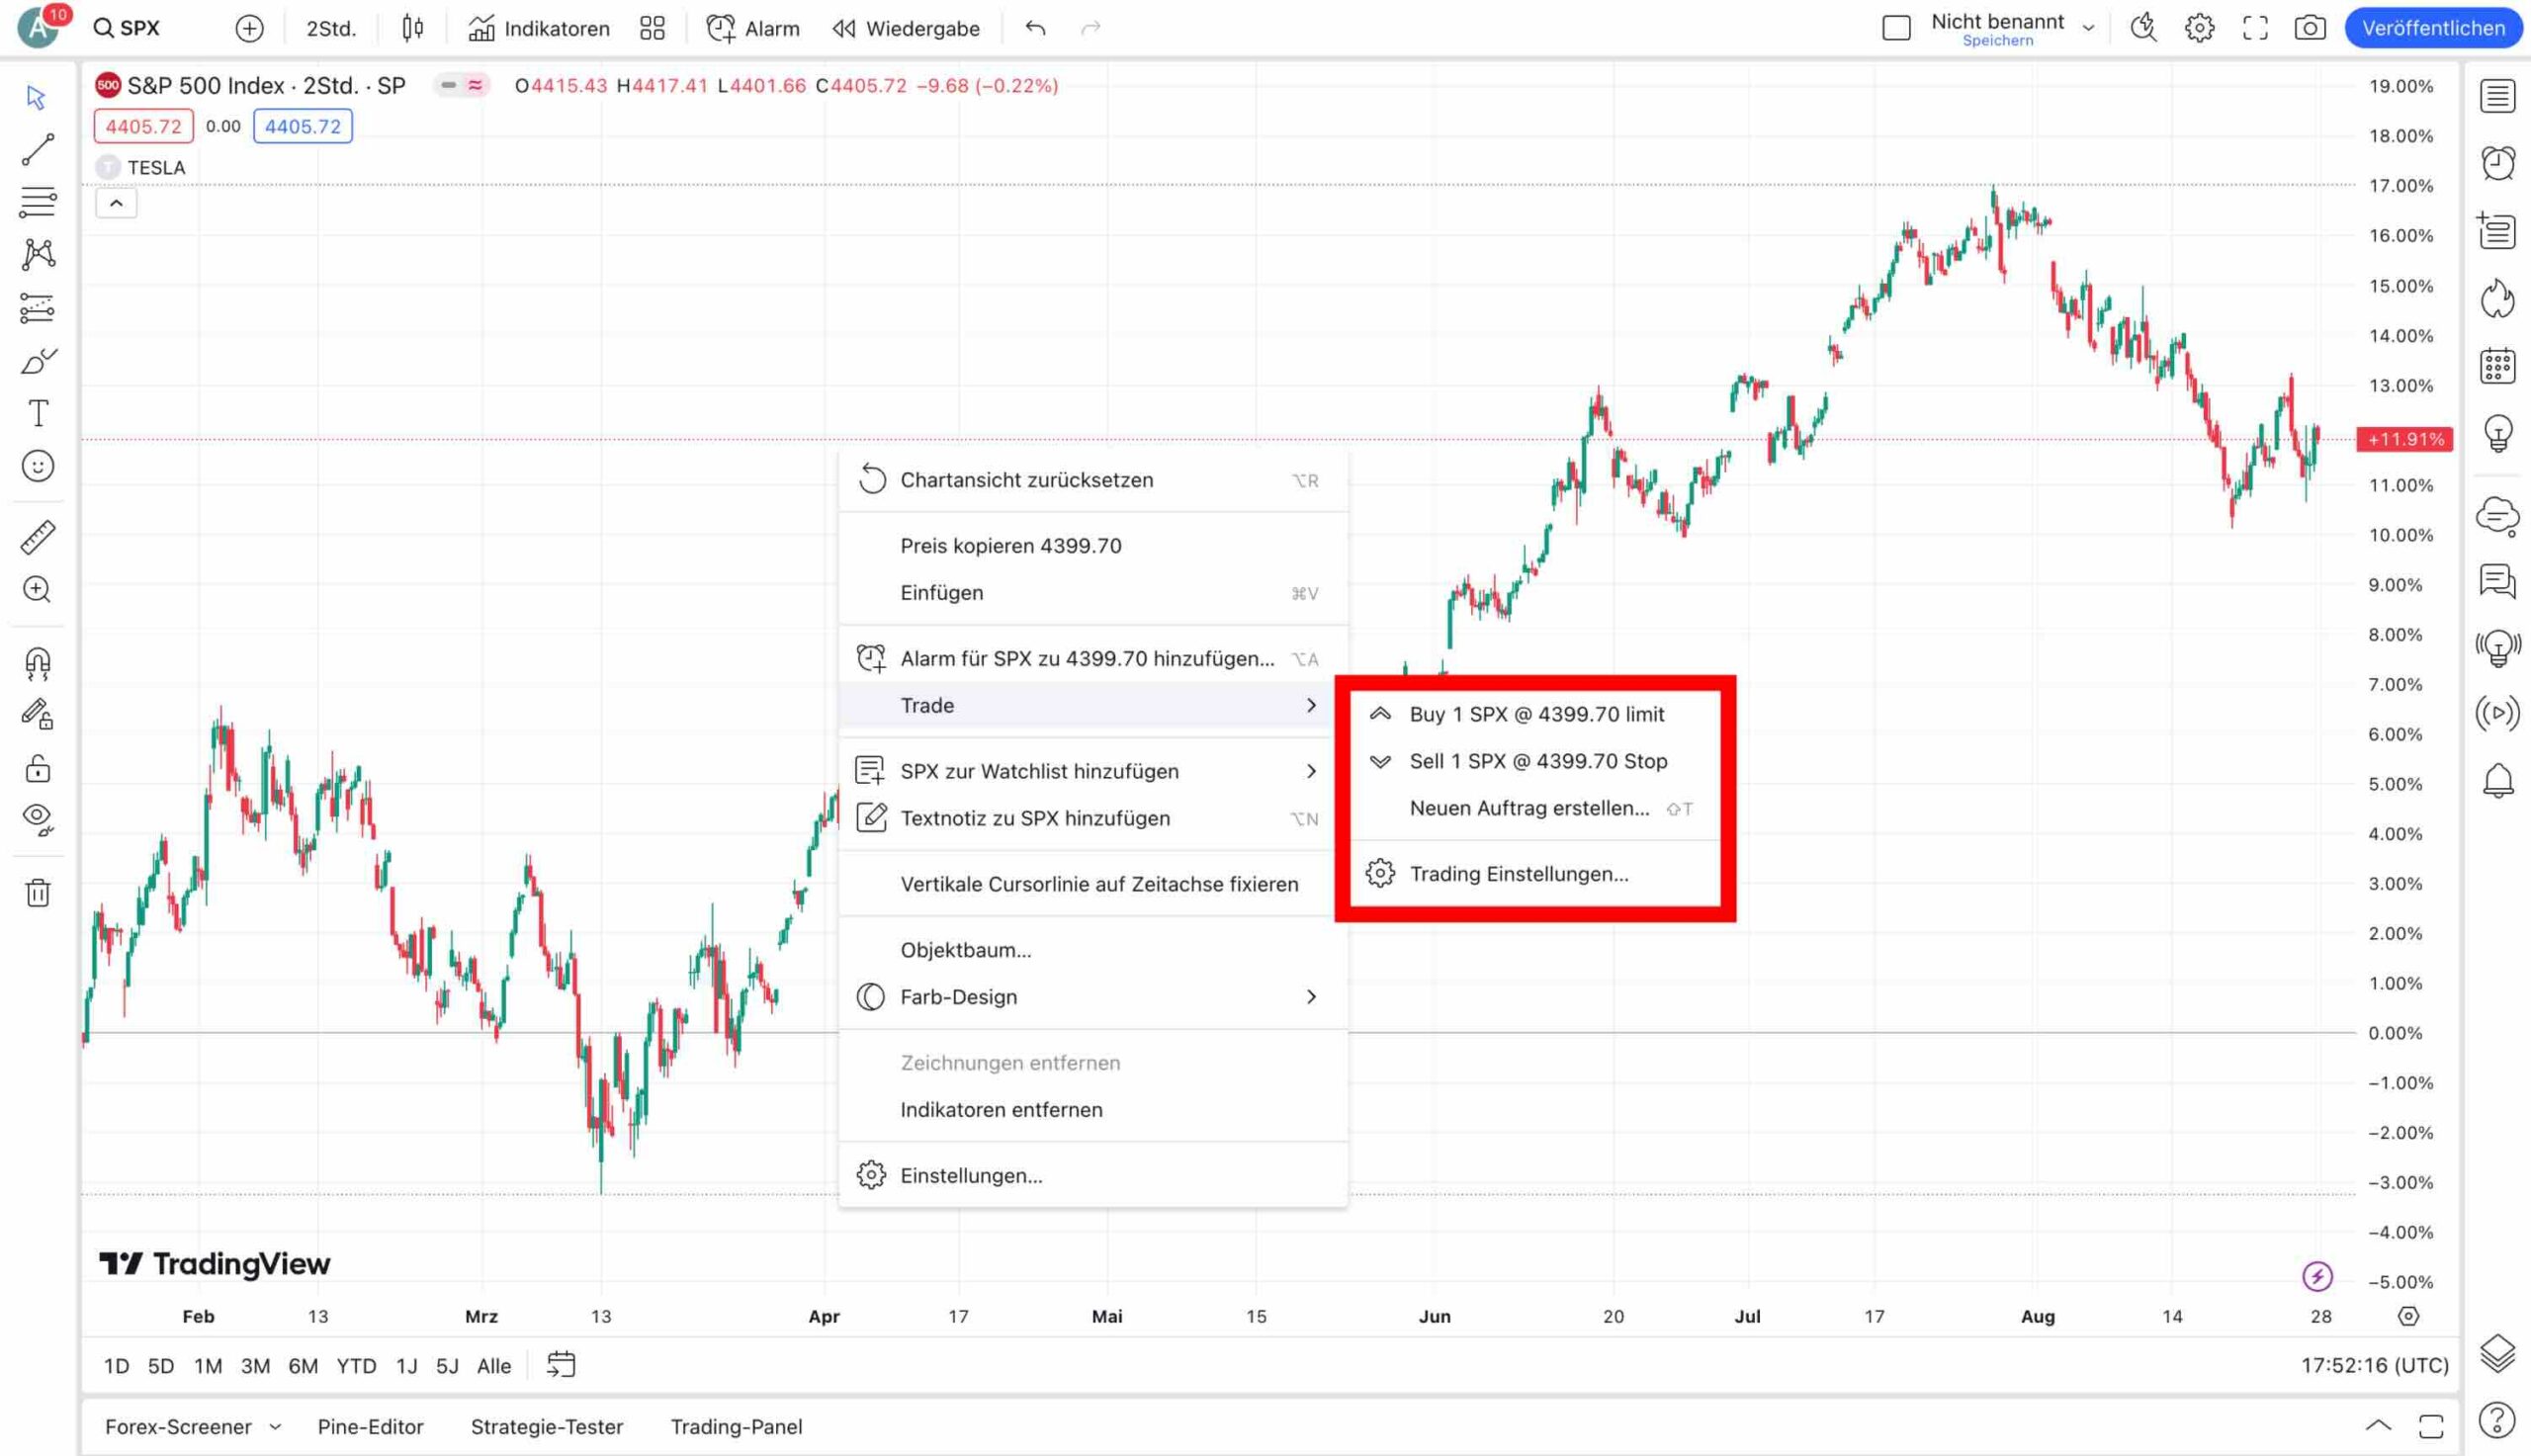Toggle magnet mode

click(x=37, y=662)
